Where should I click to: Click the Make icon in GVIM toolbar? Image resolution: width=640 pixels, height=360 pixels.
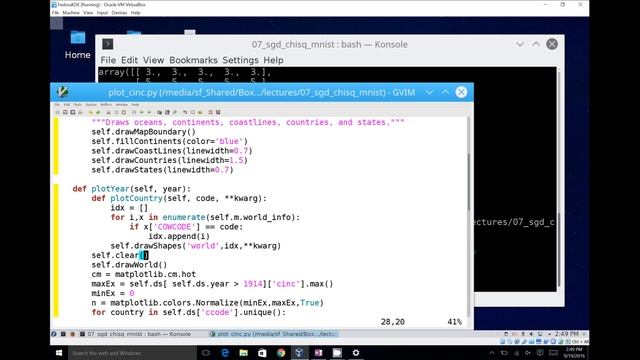[x=185, y=112]
